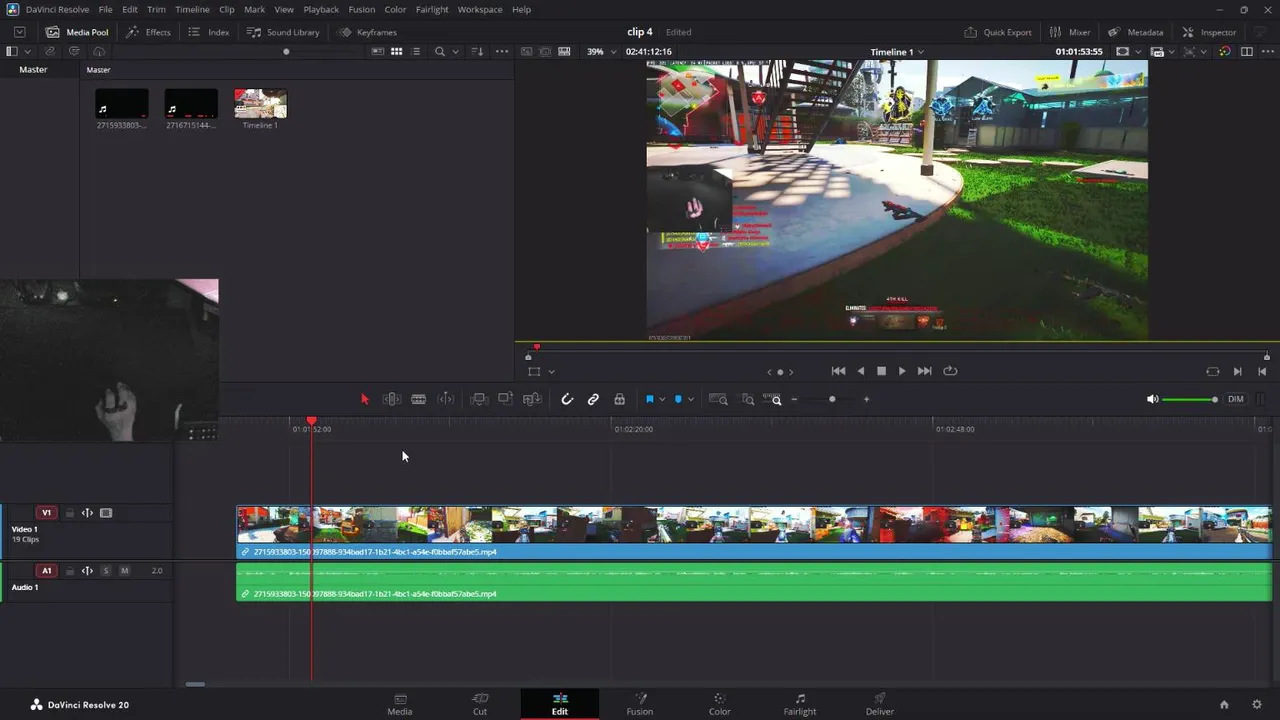Open the Effects panel

[148, 32]
